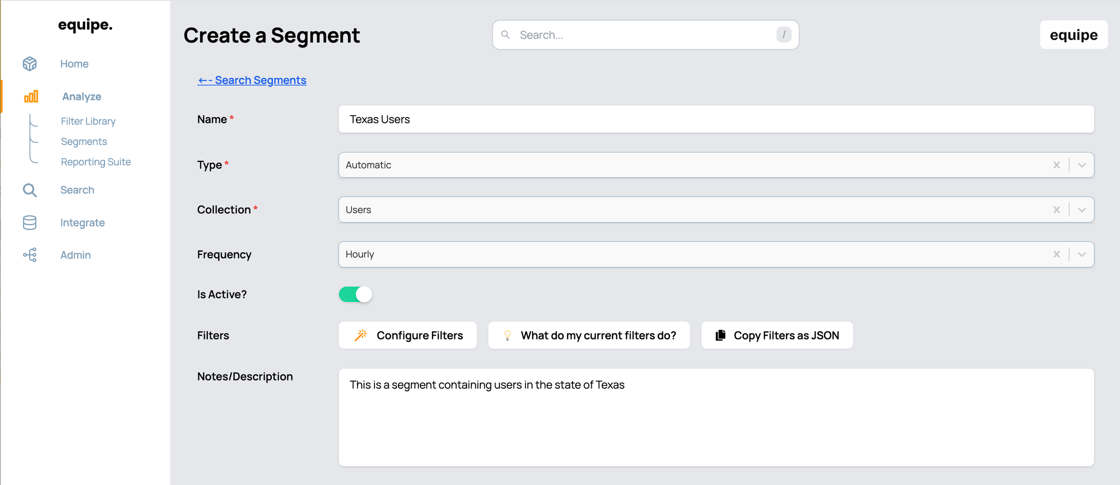Open Segments submenu item
Image resolution: width=1120 pixels, height=485 pixels.
pyautogui.click(x=84, y=141)
